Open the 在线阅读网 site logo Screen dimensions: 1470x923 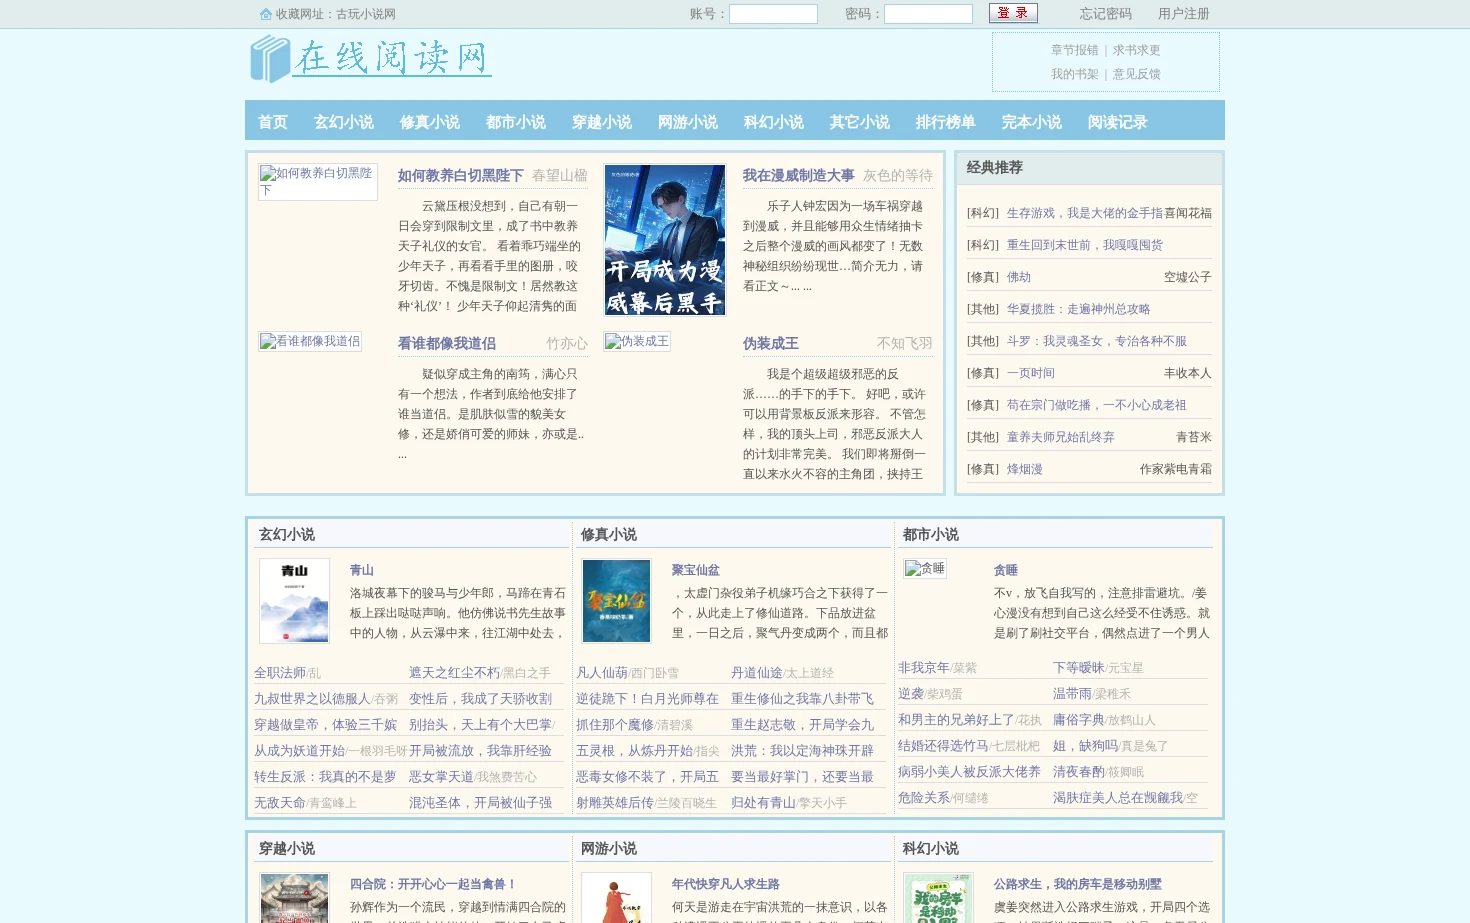point(370,58)
